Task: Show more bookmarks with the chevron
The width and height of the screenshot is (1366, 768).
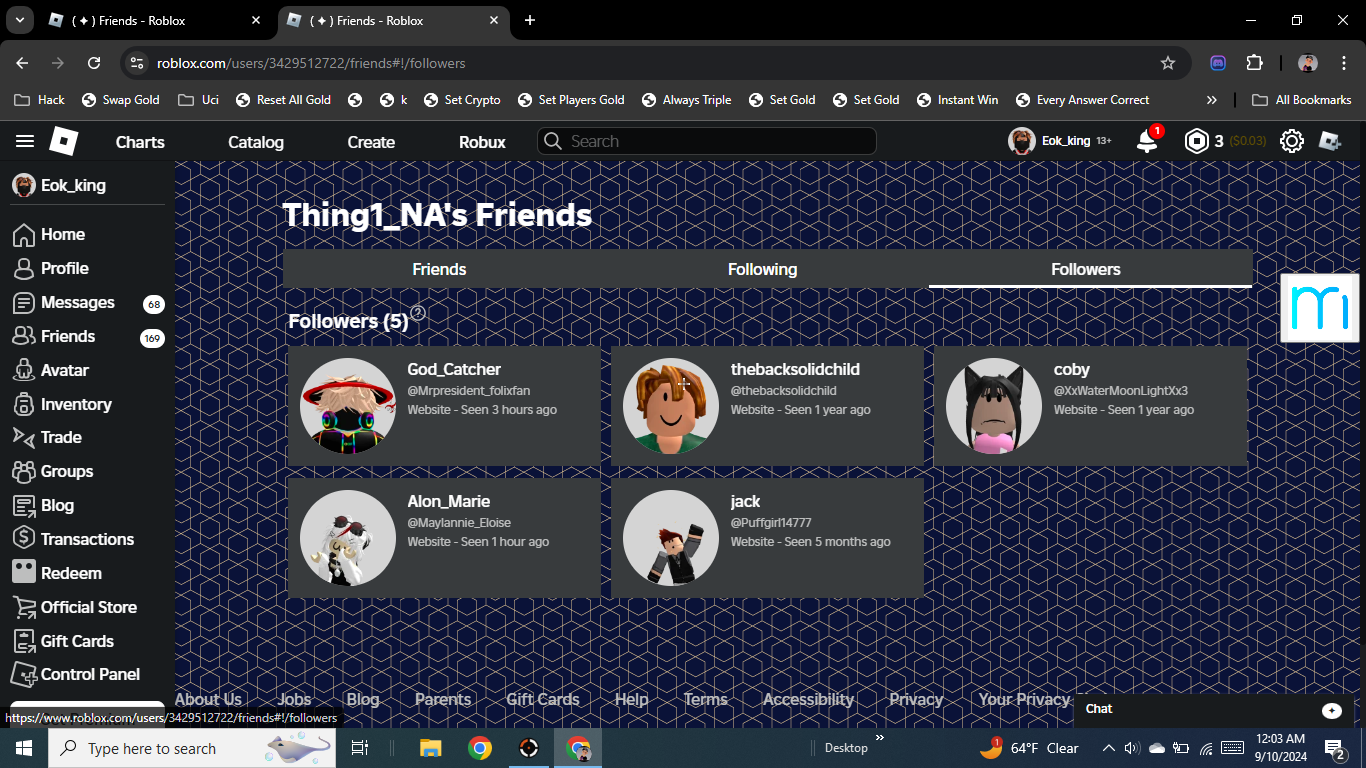Action: (x=1212, y=100)
